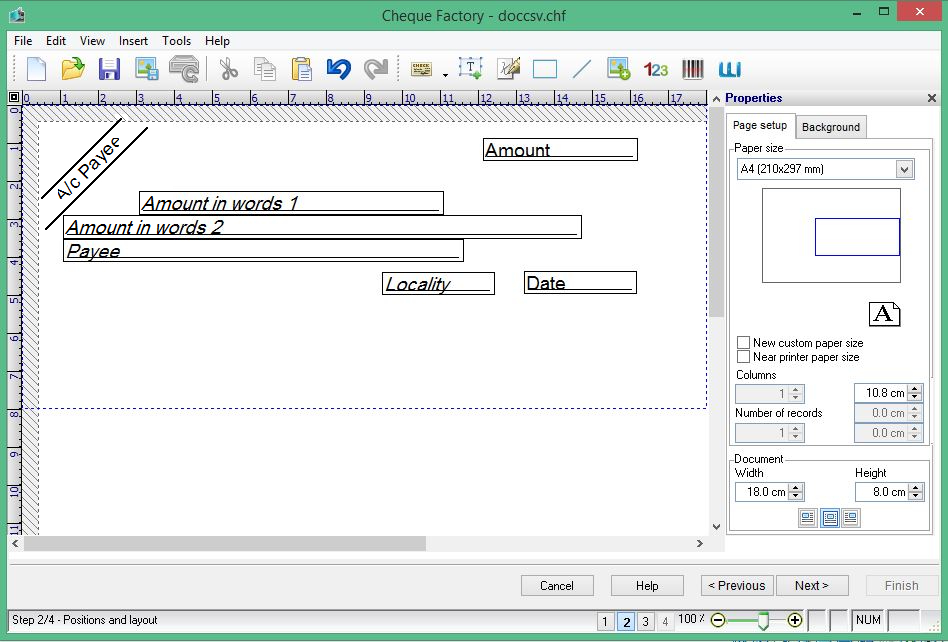Cut selection using the scissors icon
Viewport: 948px width, 642px height.
click(229, 69)
